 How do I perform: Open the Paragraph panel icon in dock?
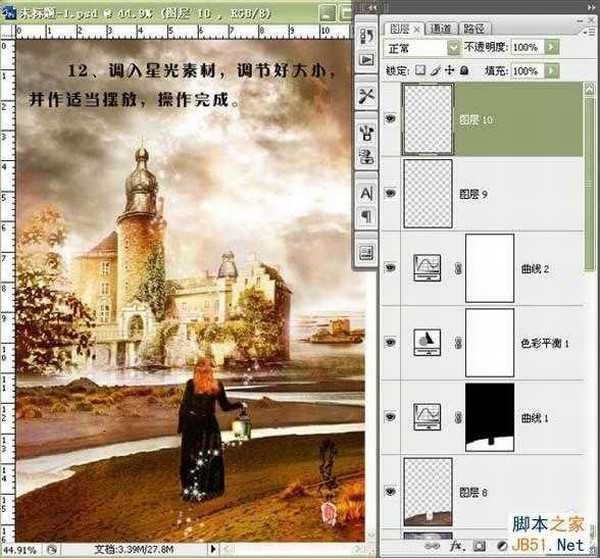366,215
